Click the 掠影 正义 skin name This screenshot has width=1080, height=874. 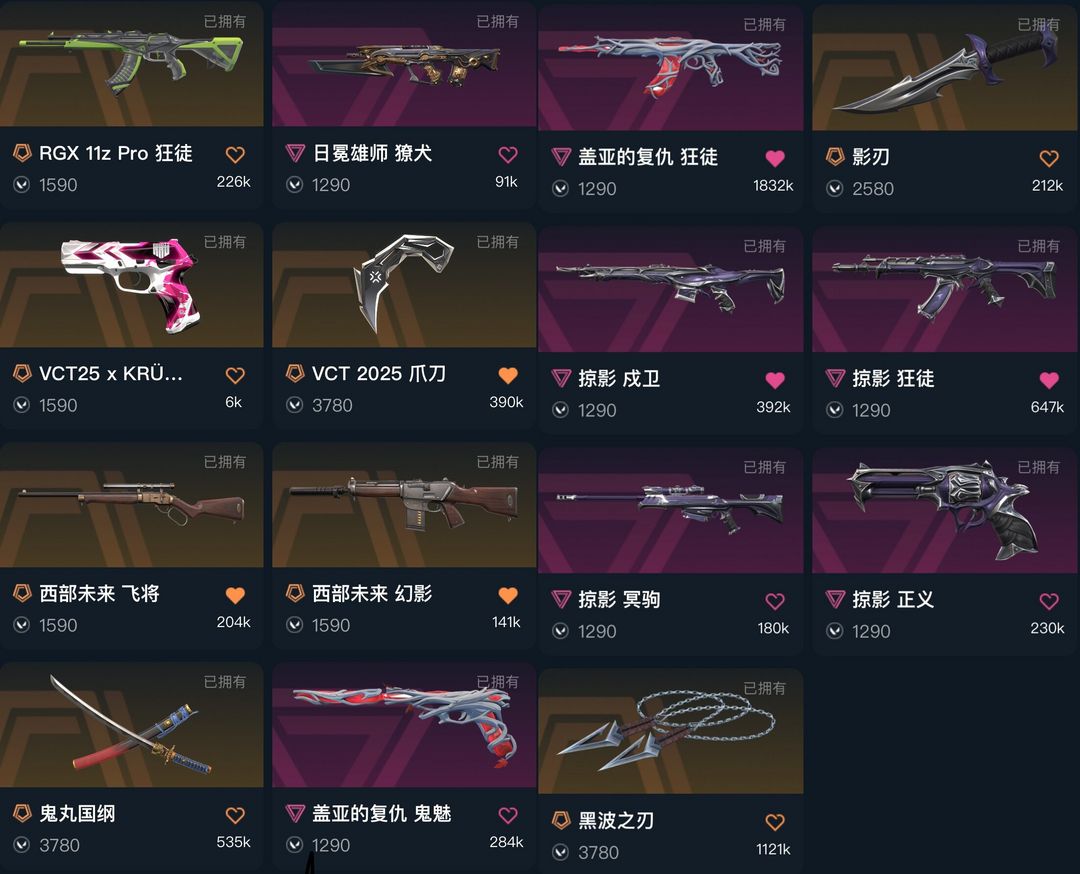pos(893,599)
